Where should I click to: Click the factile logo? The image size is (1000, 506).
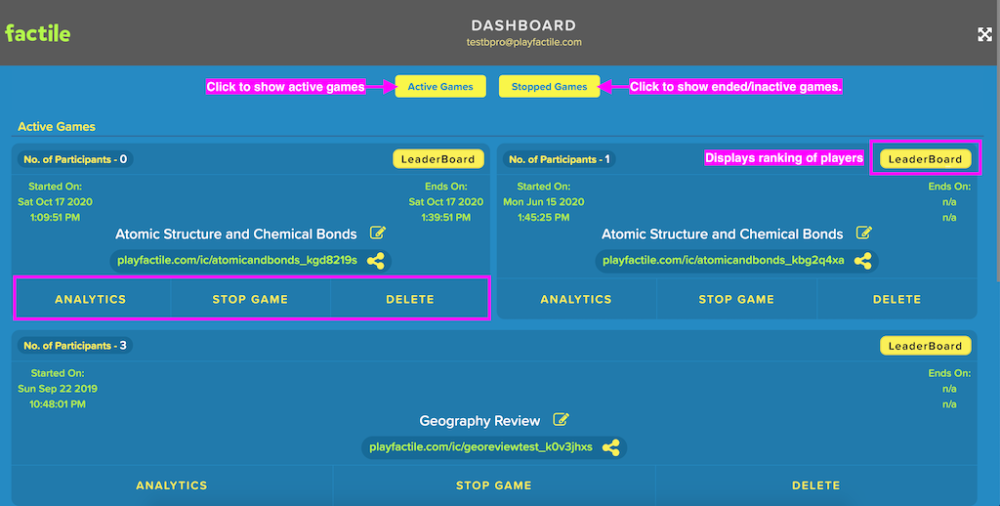(38, 33)
